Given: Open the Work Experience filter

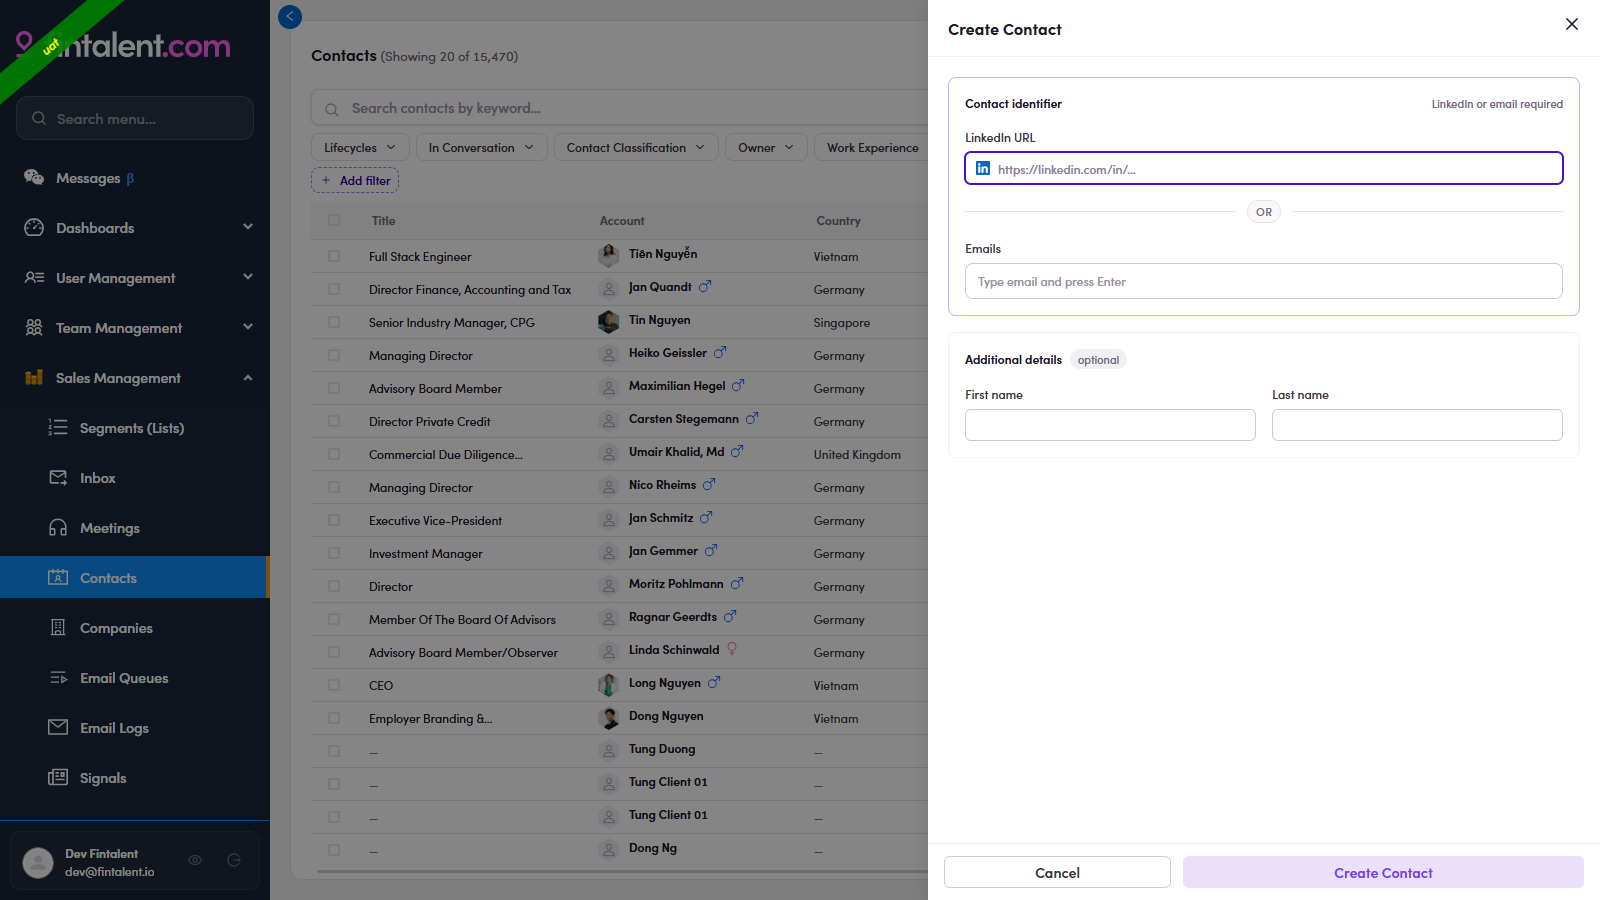Looking at the screenshot, I should pyautogui.click(x=872, y=147).
